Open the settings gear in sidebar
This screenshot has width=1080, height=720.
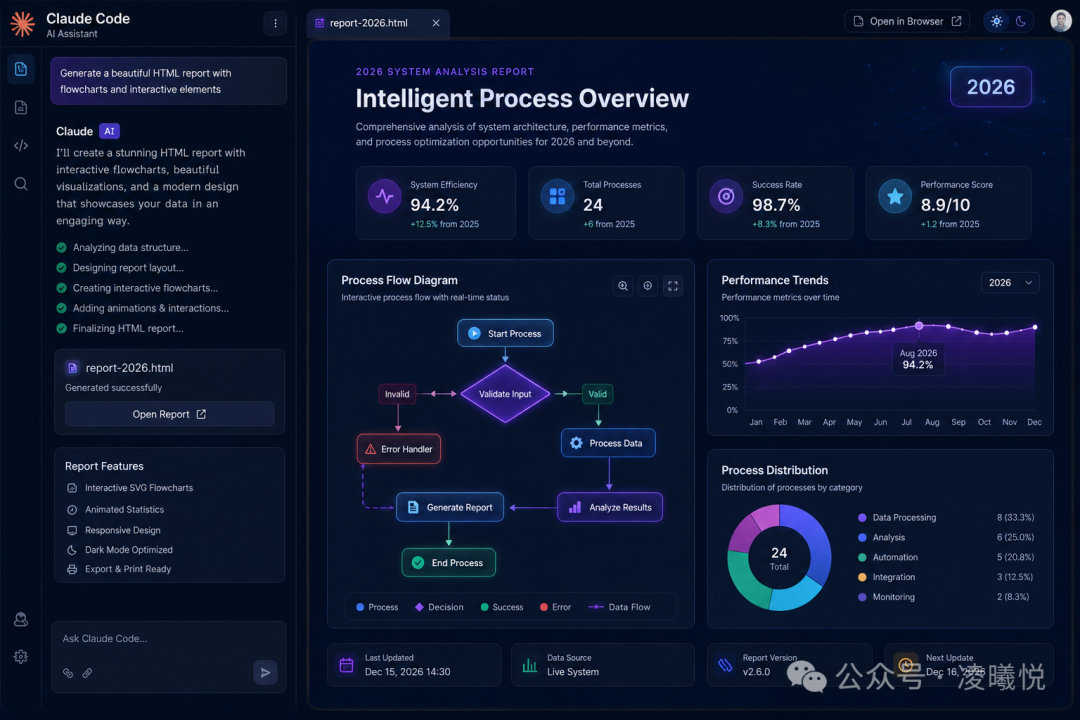21,657
